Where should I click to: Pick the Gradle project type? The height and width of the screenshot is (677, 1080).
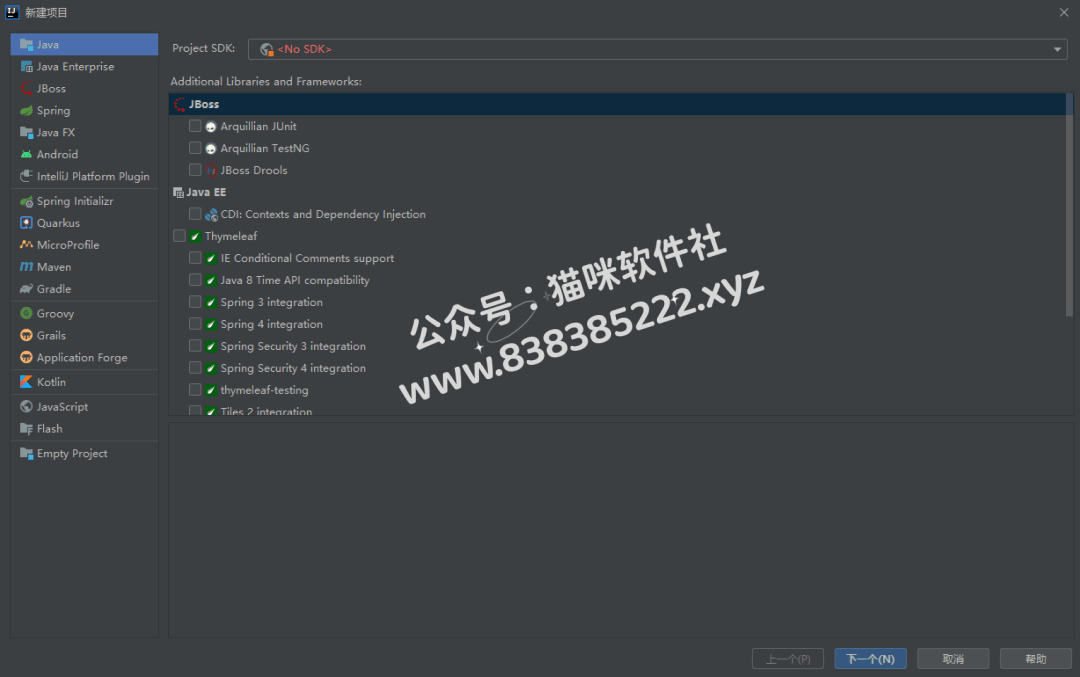[x=84, y=289]
